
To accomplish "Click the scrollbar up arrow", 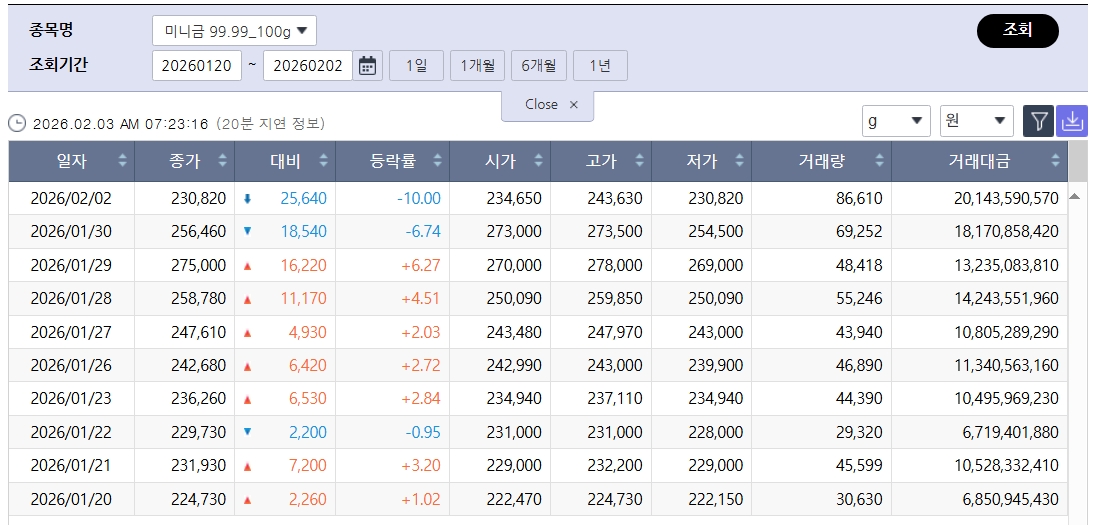I will point(1074,196).
